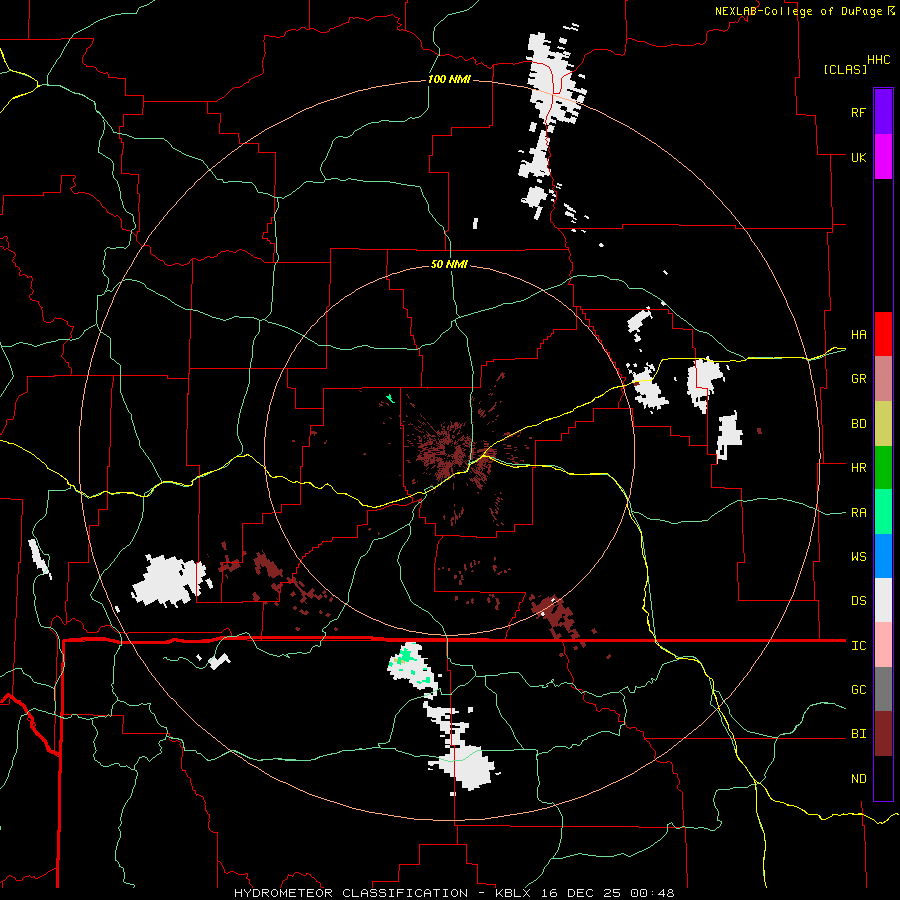Click the 00:48 timestamp
The image size is (900, 900).
(653, 893)
